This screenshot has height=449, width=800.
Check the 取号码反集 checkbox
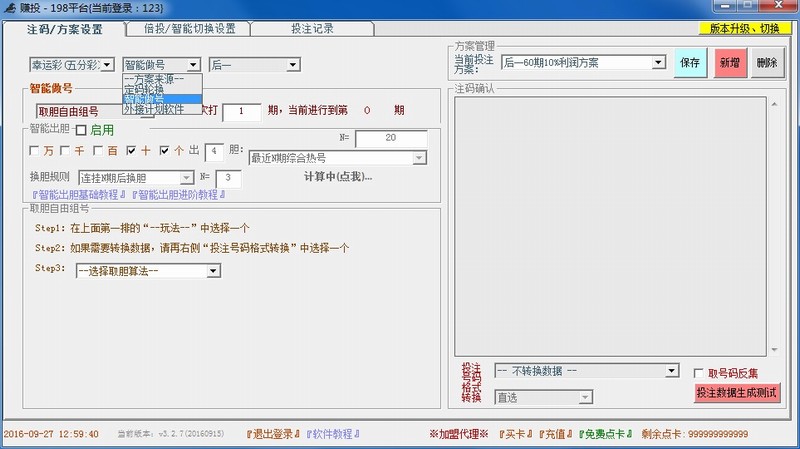click(700, 373)
